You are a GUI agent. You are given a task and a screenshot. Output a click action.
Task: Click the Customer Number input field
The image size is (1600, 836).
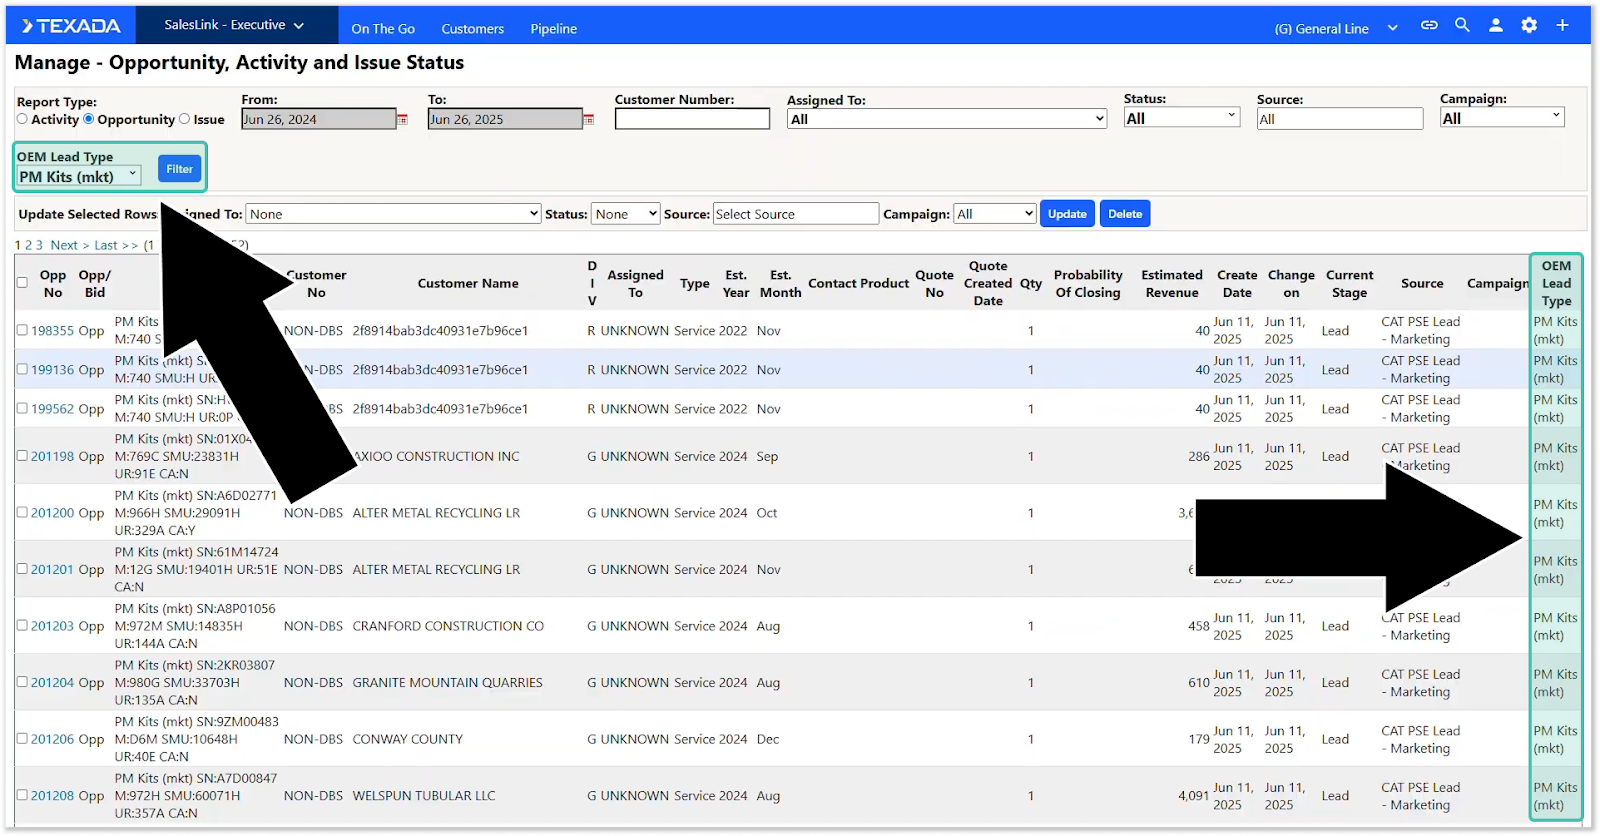(x=692, y=119)
